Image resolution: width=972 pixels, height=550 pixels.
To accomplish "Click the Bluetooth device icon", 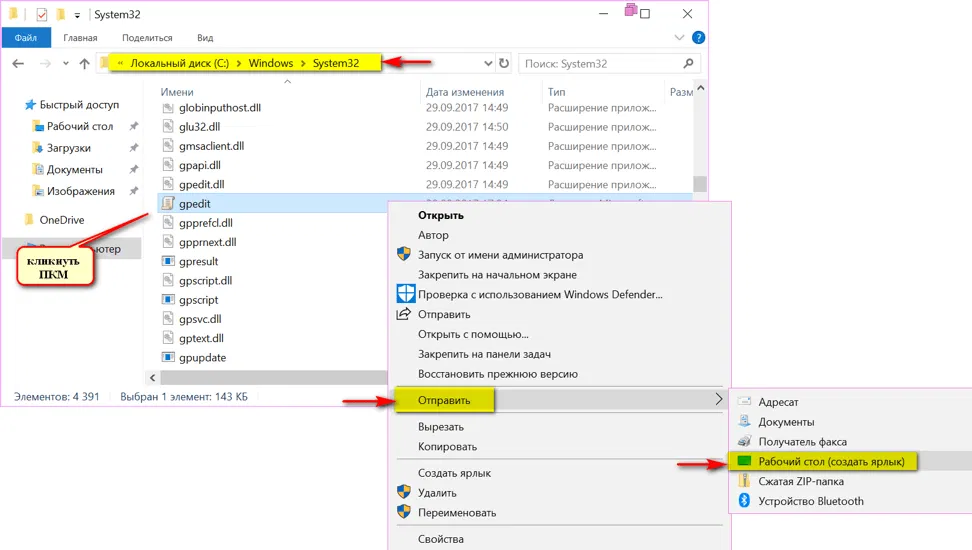I will pyautogui.click(x=744, y=500).
